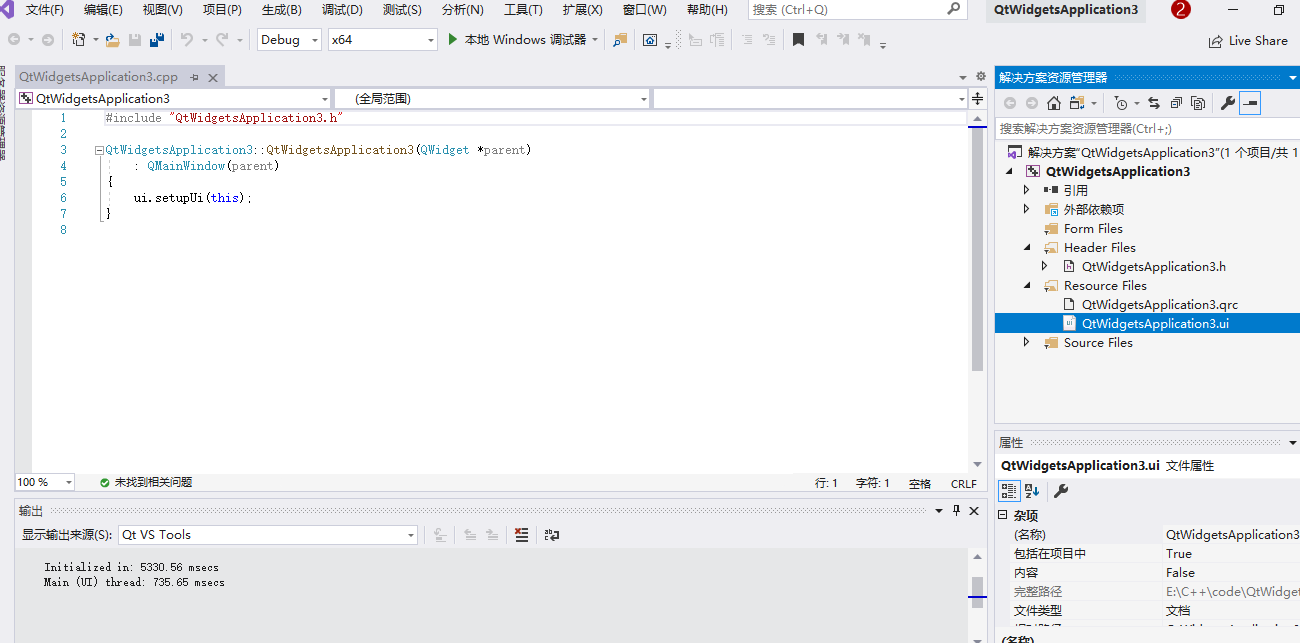This screenshot has height=643, width=1300.
Task: Click the pending changes filter clock icon
Action: [1121, 103]
